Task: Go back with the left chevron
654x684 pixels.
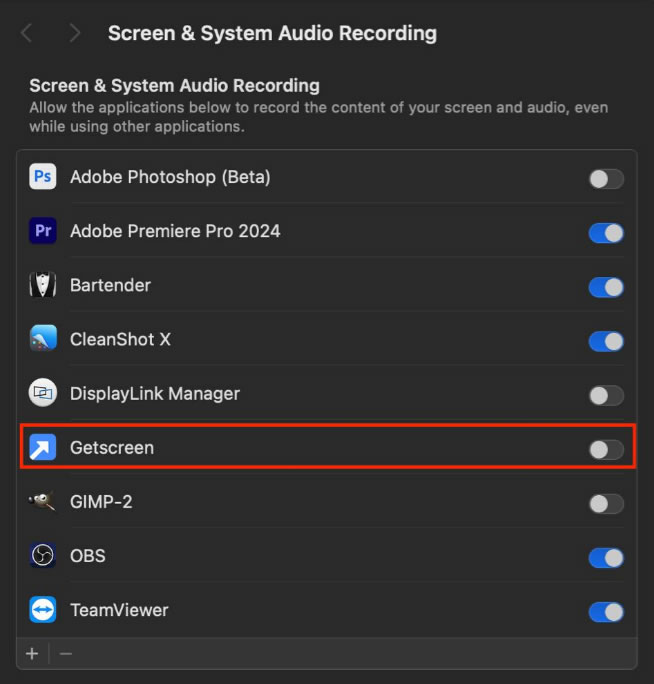Action: 27,33
